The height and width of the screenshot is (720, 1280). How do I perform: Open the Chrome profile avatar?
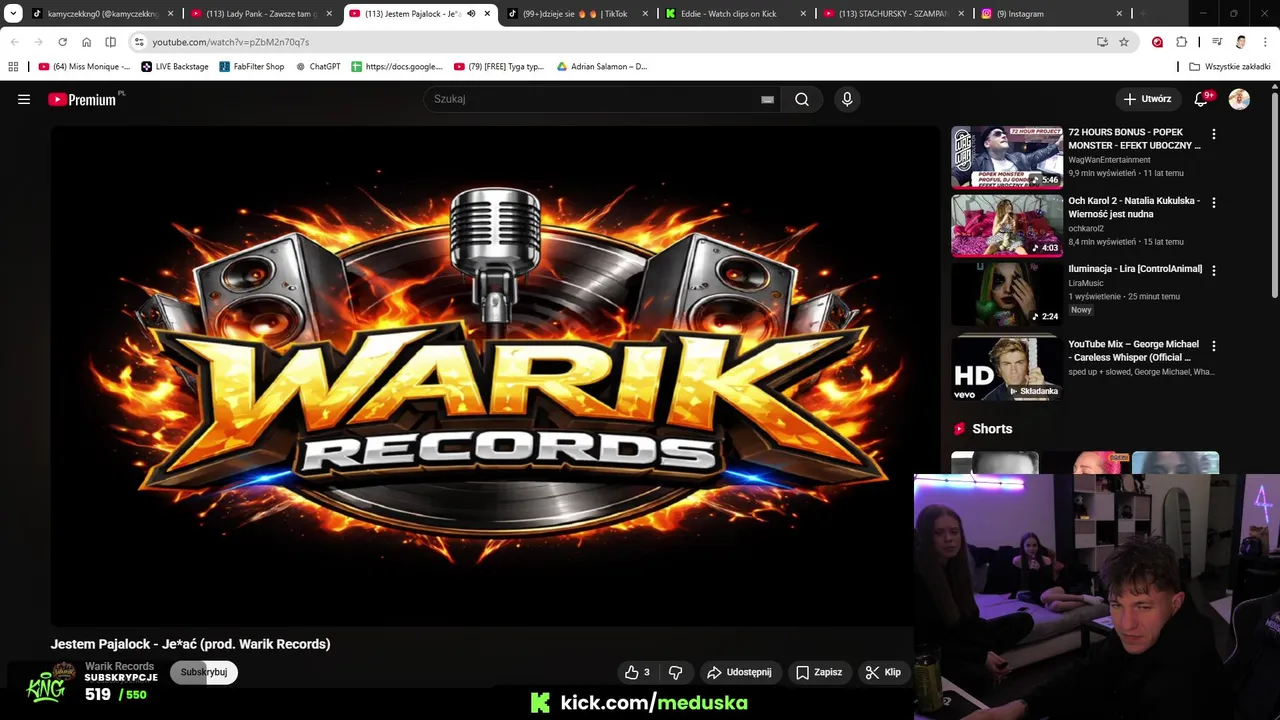coord(1241,42)
